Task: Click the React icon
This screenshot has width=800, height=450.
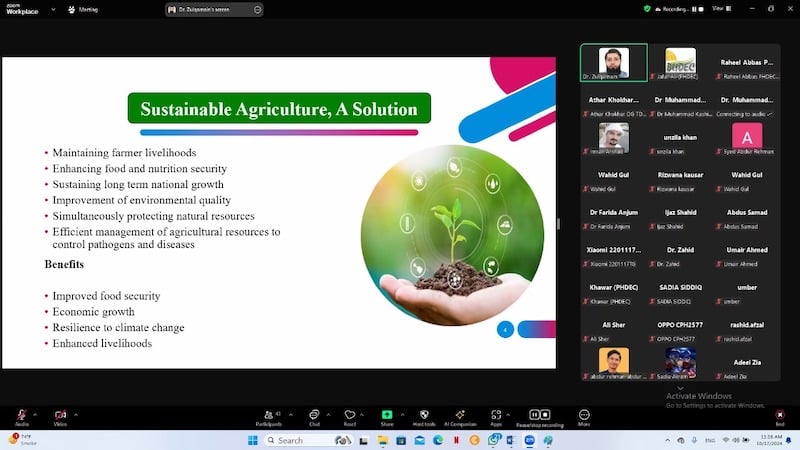Action: (350, 414)
